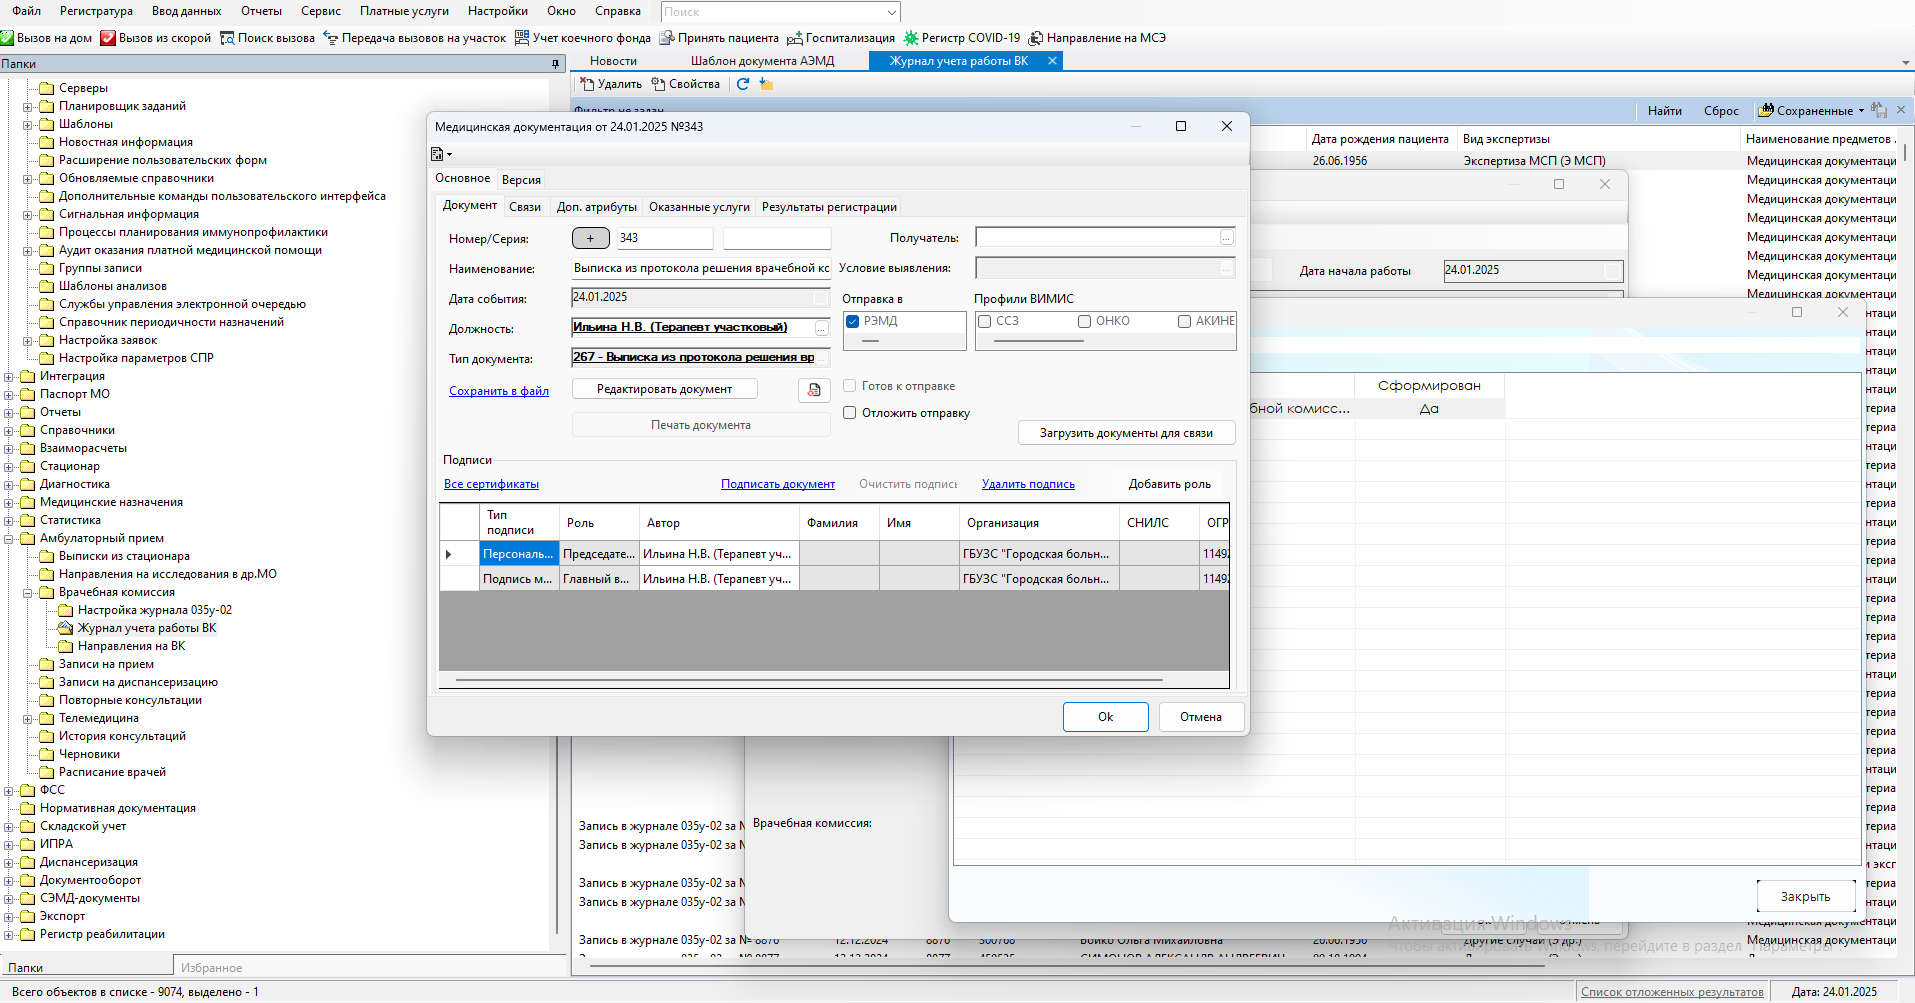Click the Редактировать документ button
The height and width of the screenshot is (1003, 1915).
point(664,389)
